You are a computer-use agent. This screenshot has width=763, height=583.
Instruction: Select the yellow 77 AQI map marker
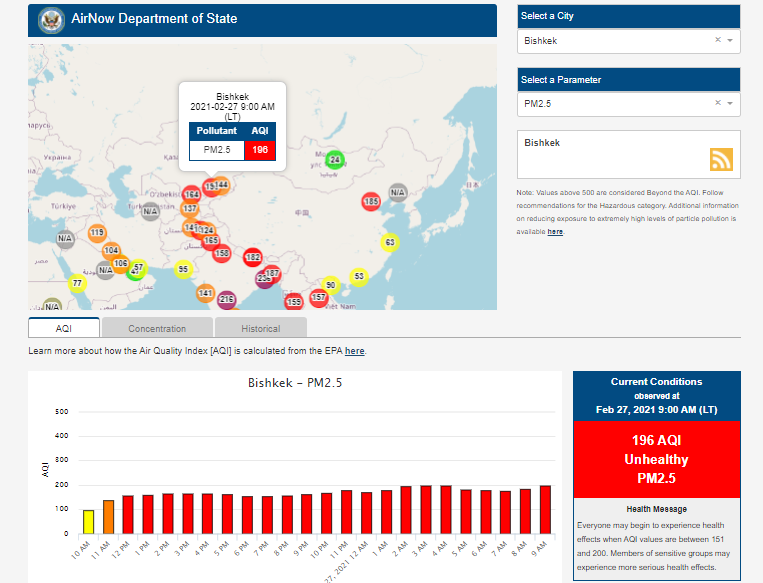[76, 283]
